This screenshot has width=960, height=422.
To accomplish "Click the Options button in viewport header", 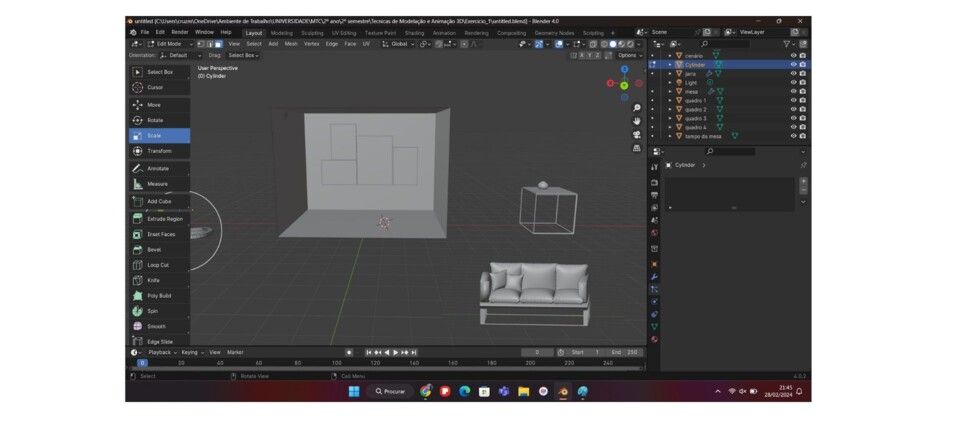I will pyautogui.click(x=629, y=55).
